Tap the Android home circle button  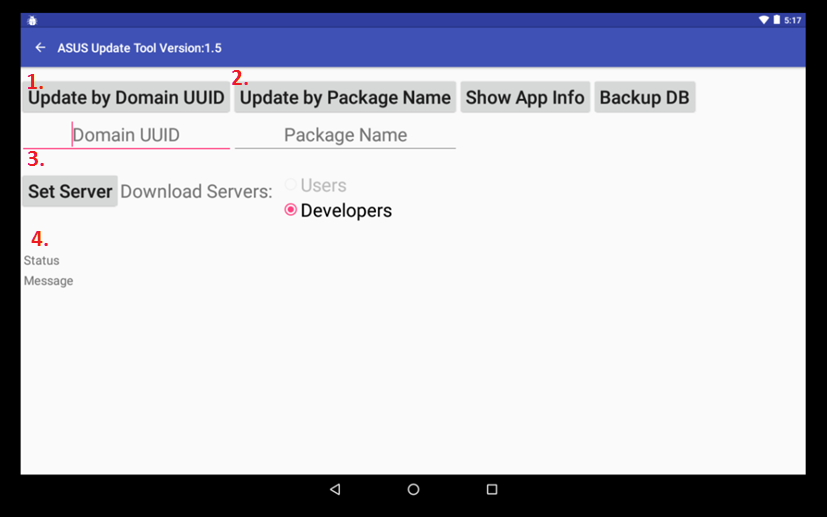click(x=414, y=489)
